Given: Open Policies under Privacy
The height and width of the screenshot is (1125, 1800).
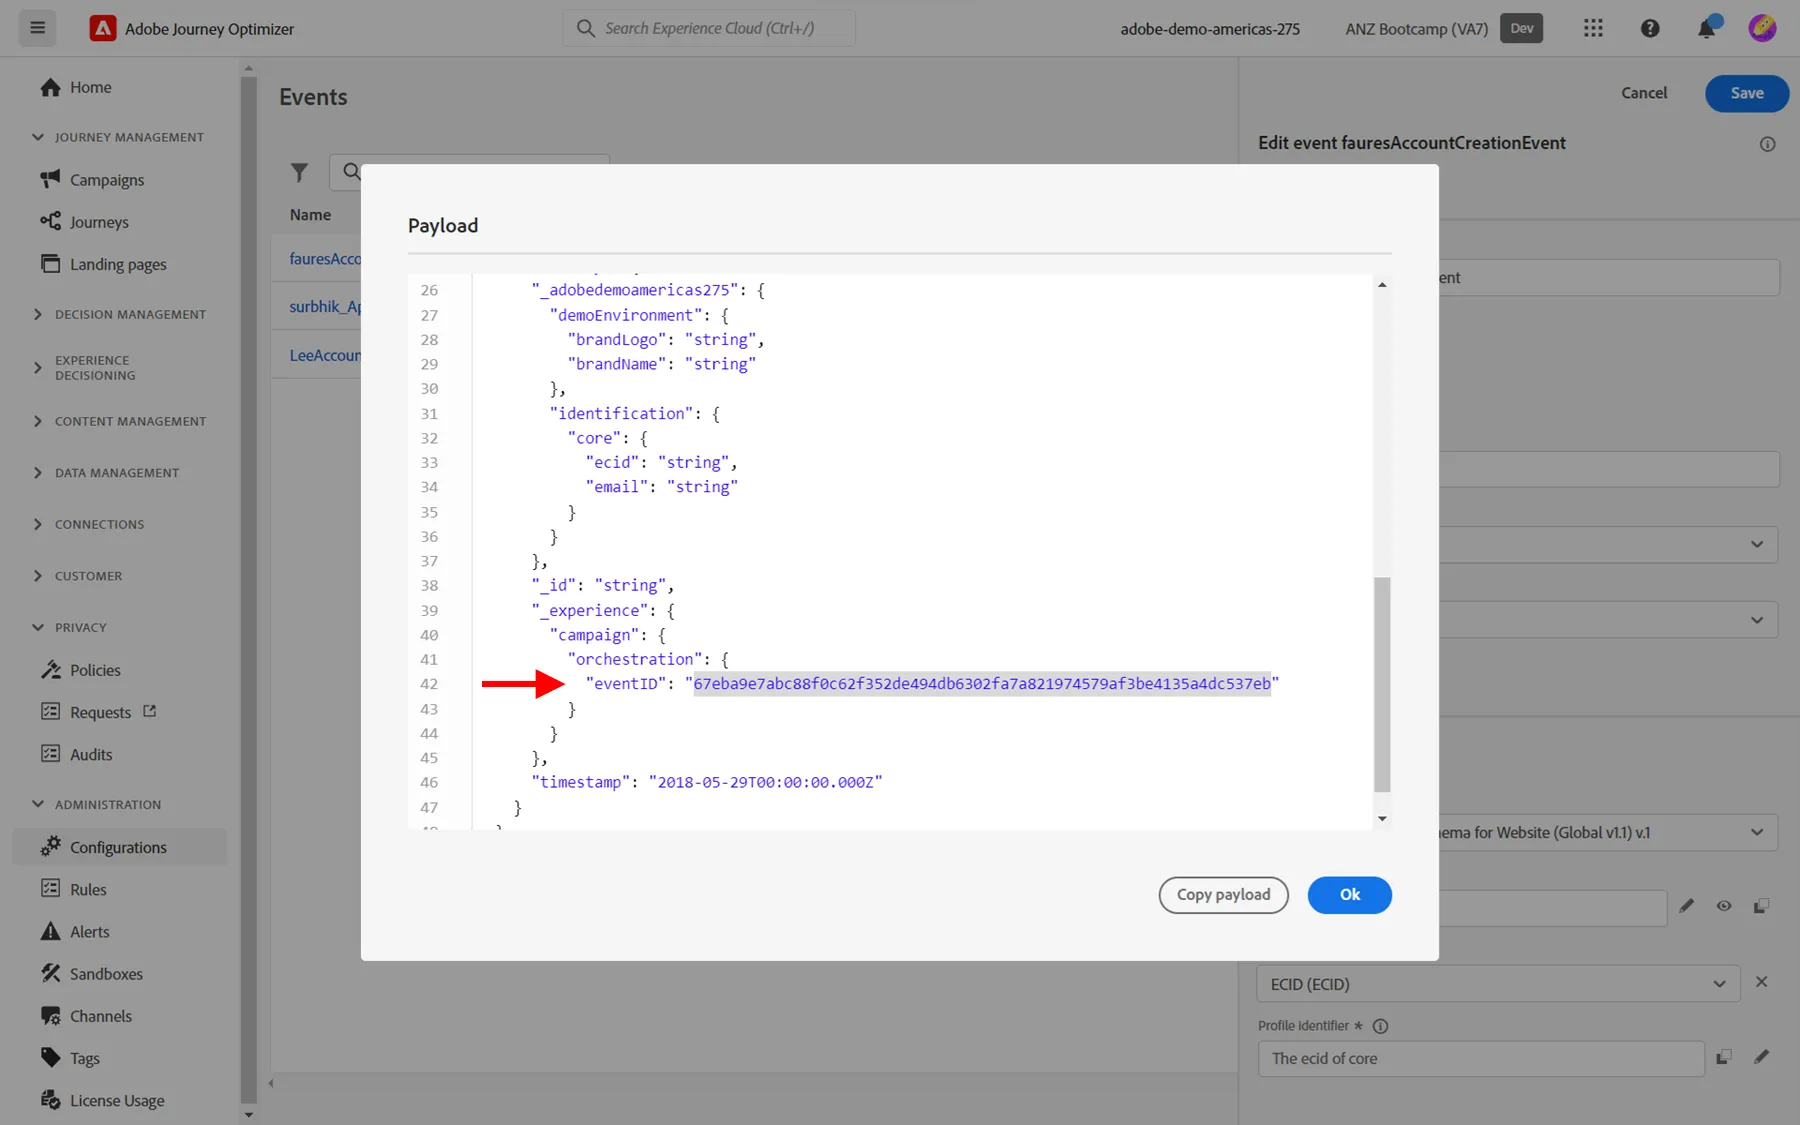Looking at the screenshot, I should 95,670.
